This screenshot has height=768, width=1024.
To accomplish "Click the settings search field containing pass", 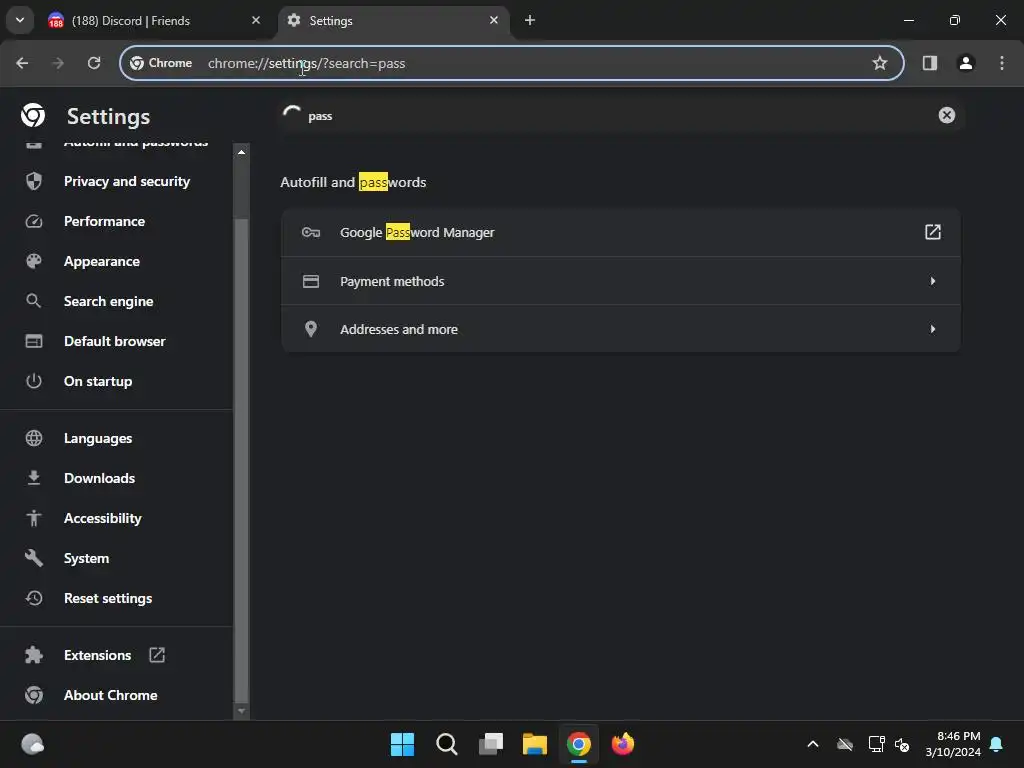I will coord(620,116).
